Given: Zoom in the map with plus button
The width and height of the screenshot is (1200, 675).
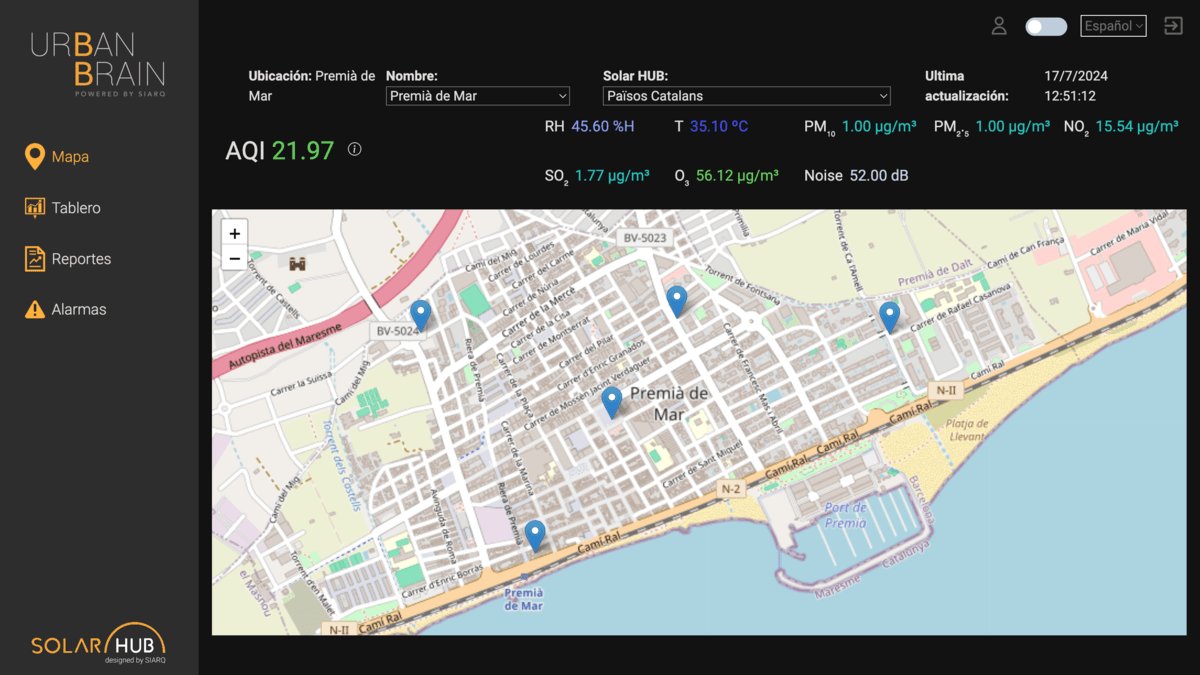Looking at the screenshot, I should pyautogui.click(x=234, y=233).
